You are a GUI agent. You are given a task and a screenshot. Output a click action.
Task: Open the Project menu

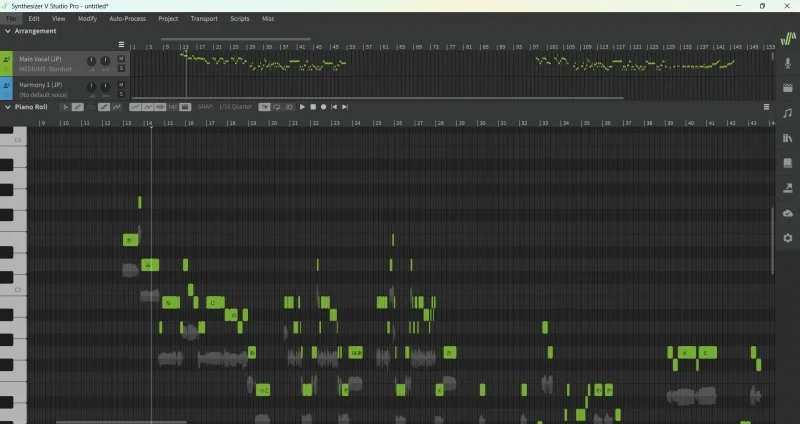168,19
